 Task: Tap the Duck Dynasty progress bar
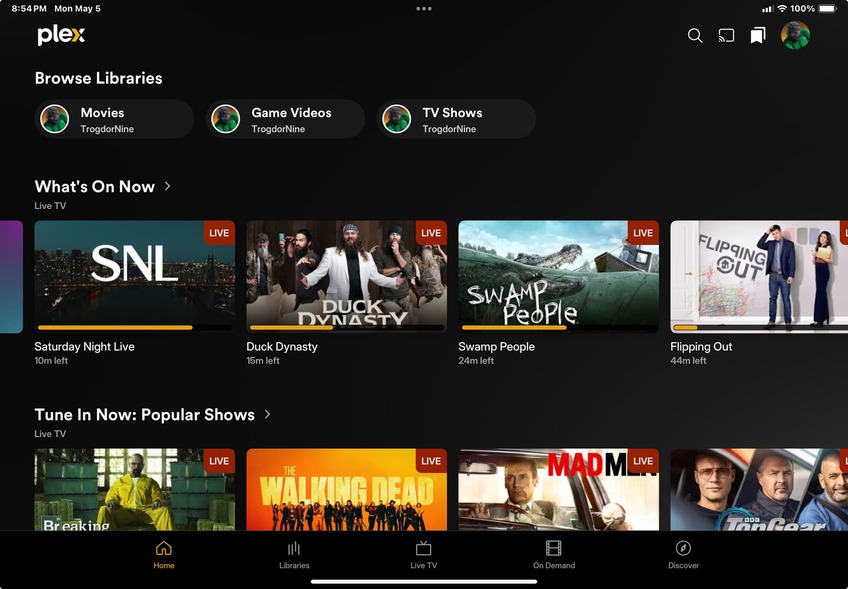[347, 327]
